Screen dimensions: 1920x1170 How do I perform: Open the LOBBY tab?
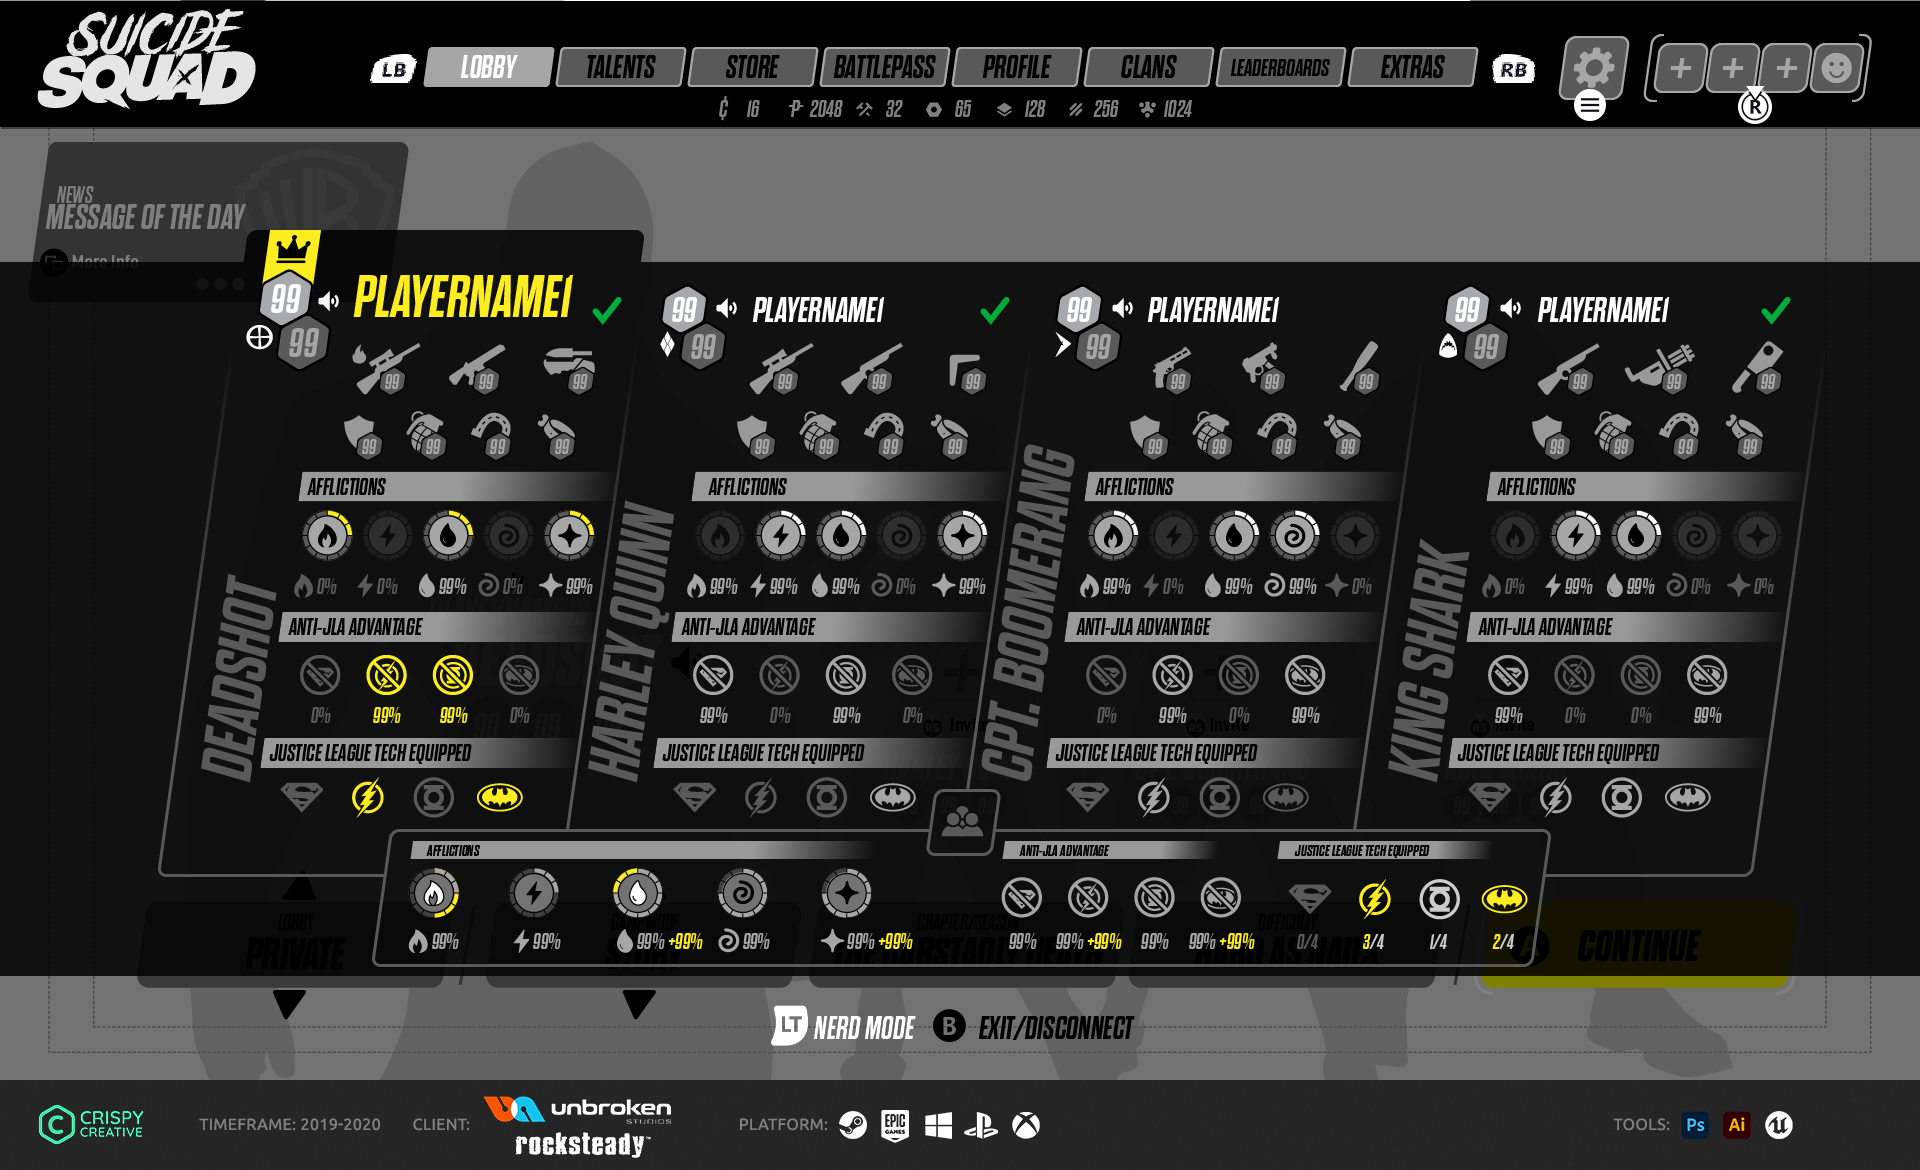pos(488,67)
